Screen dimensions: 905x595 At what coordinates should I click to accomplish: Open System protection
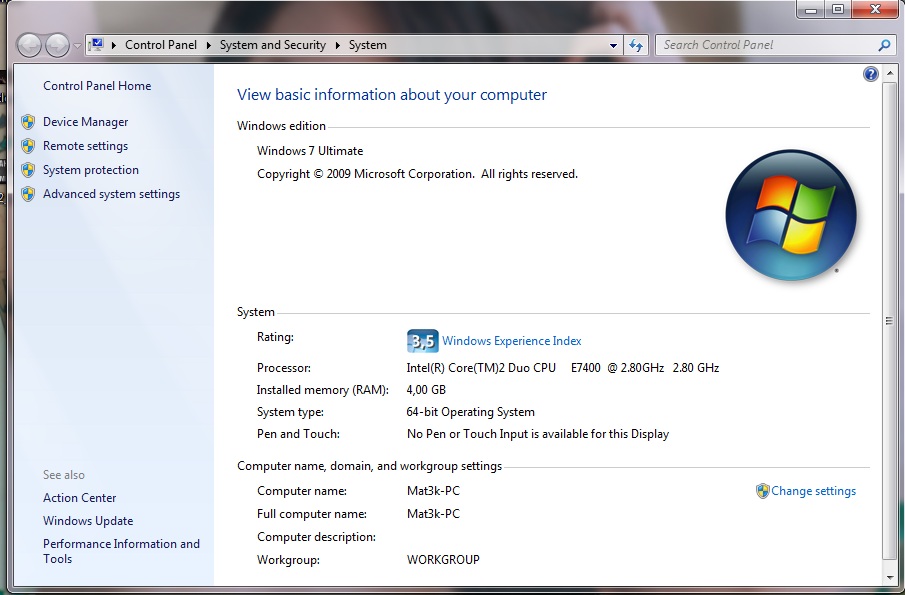tap(91, 170)
